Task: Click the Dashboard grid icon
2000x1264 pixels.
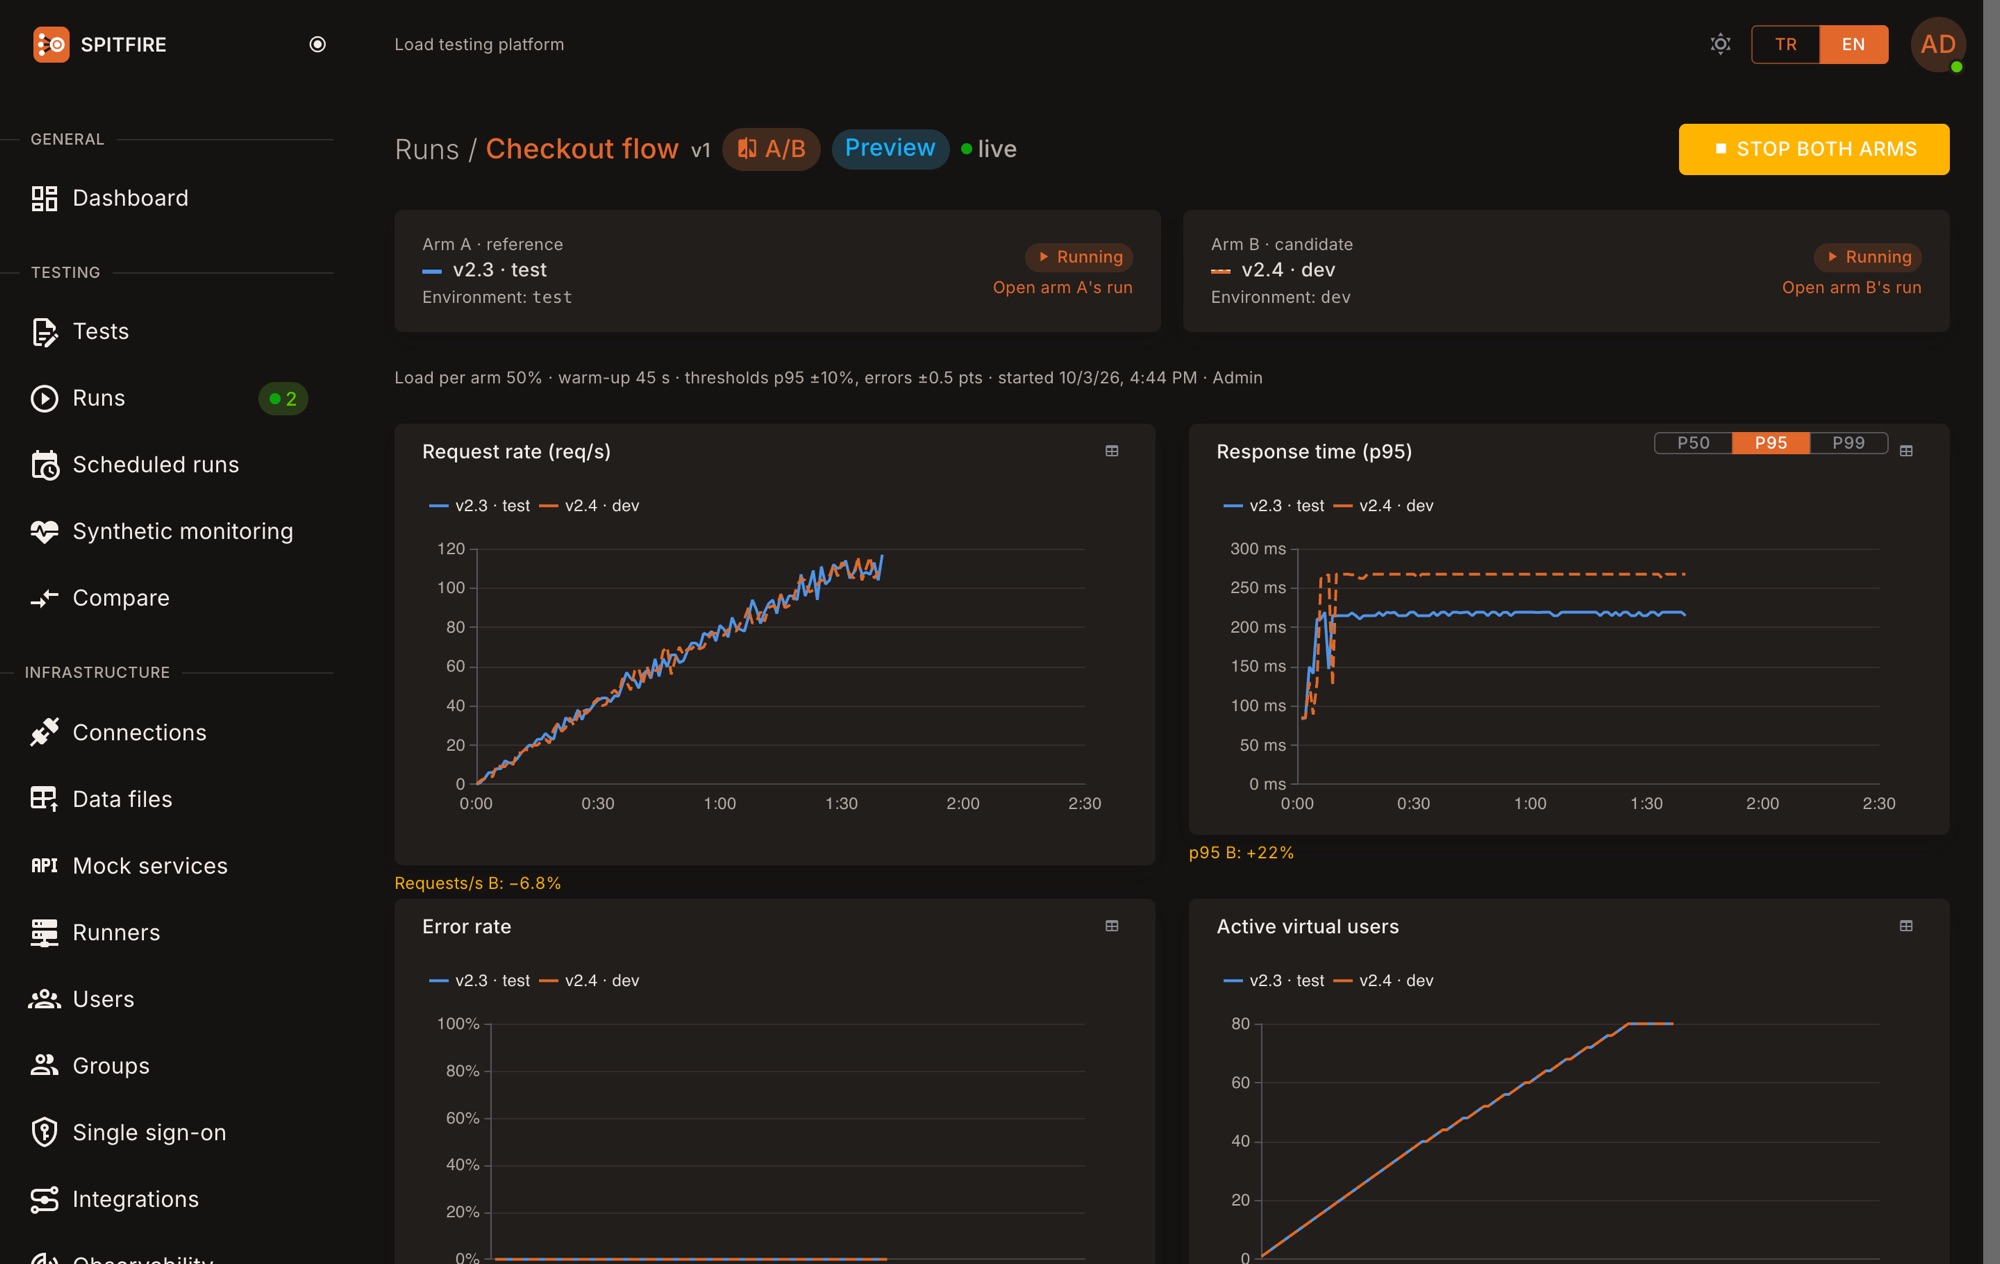Action: [x=44, y=198]
